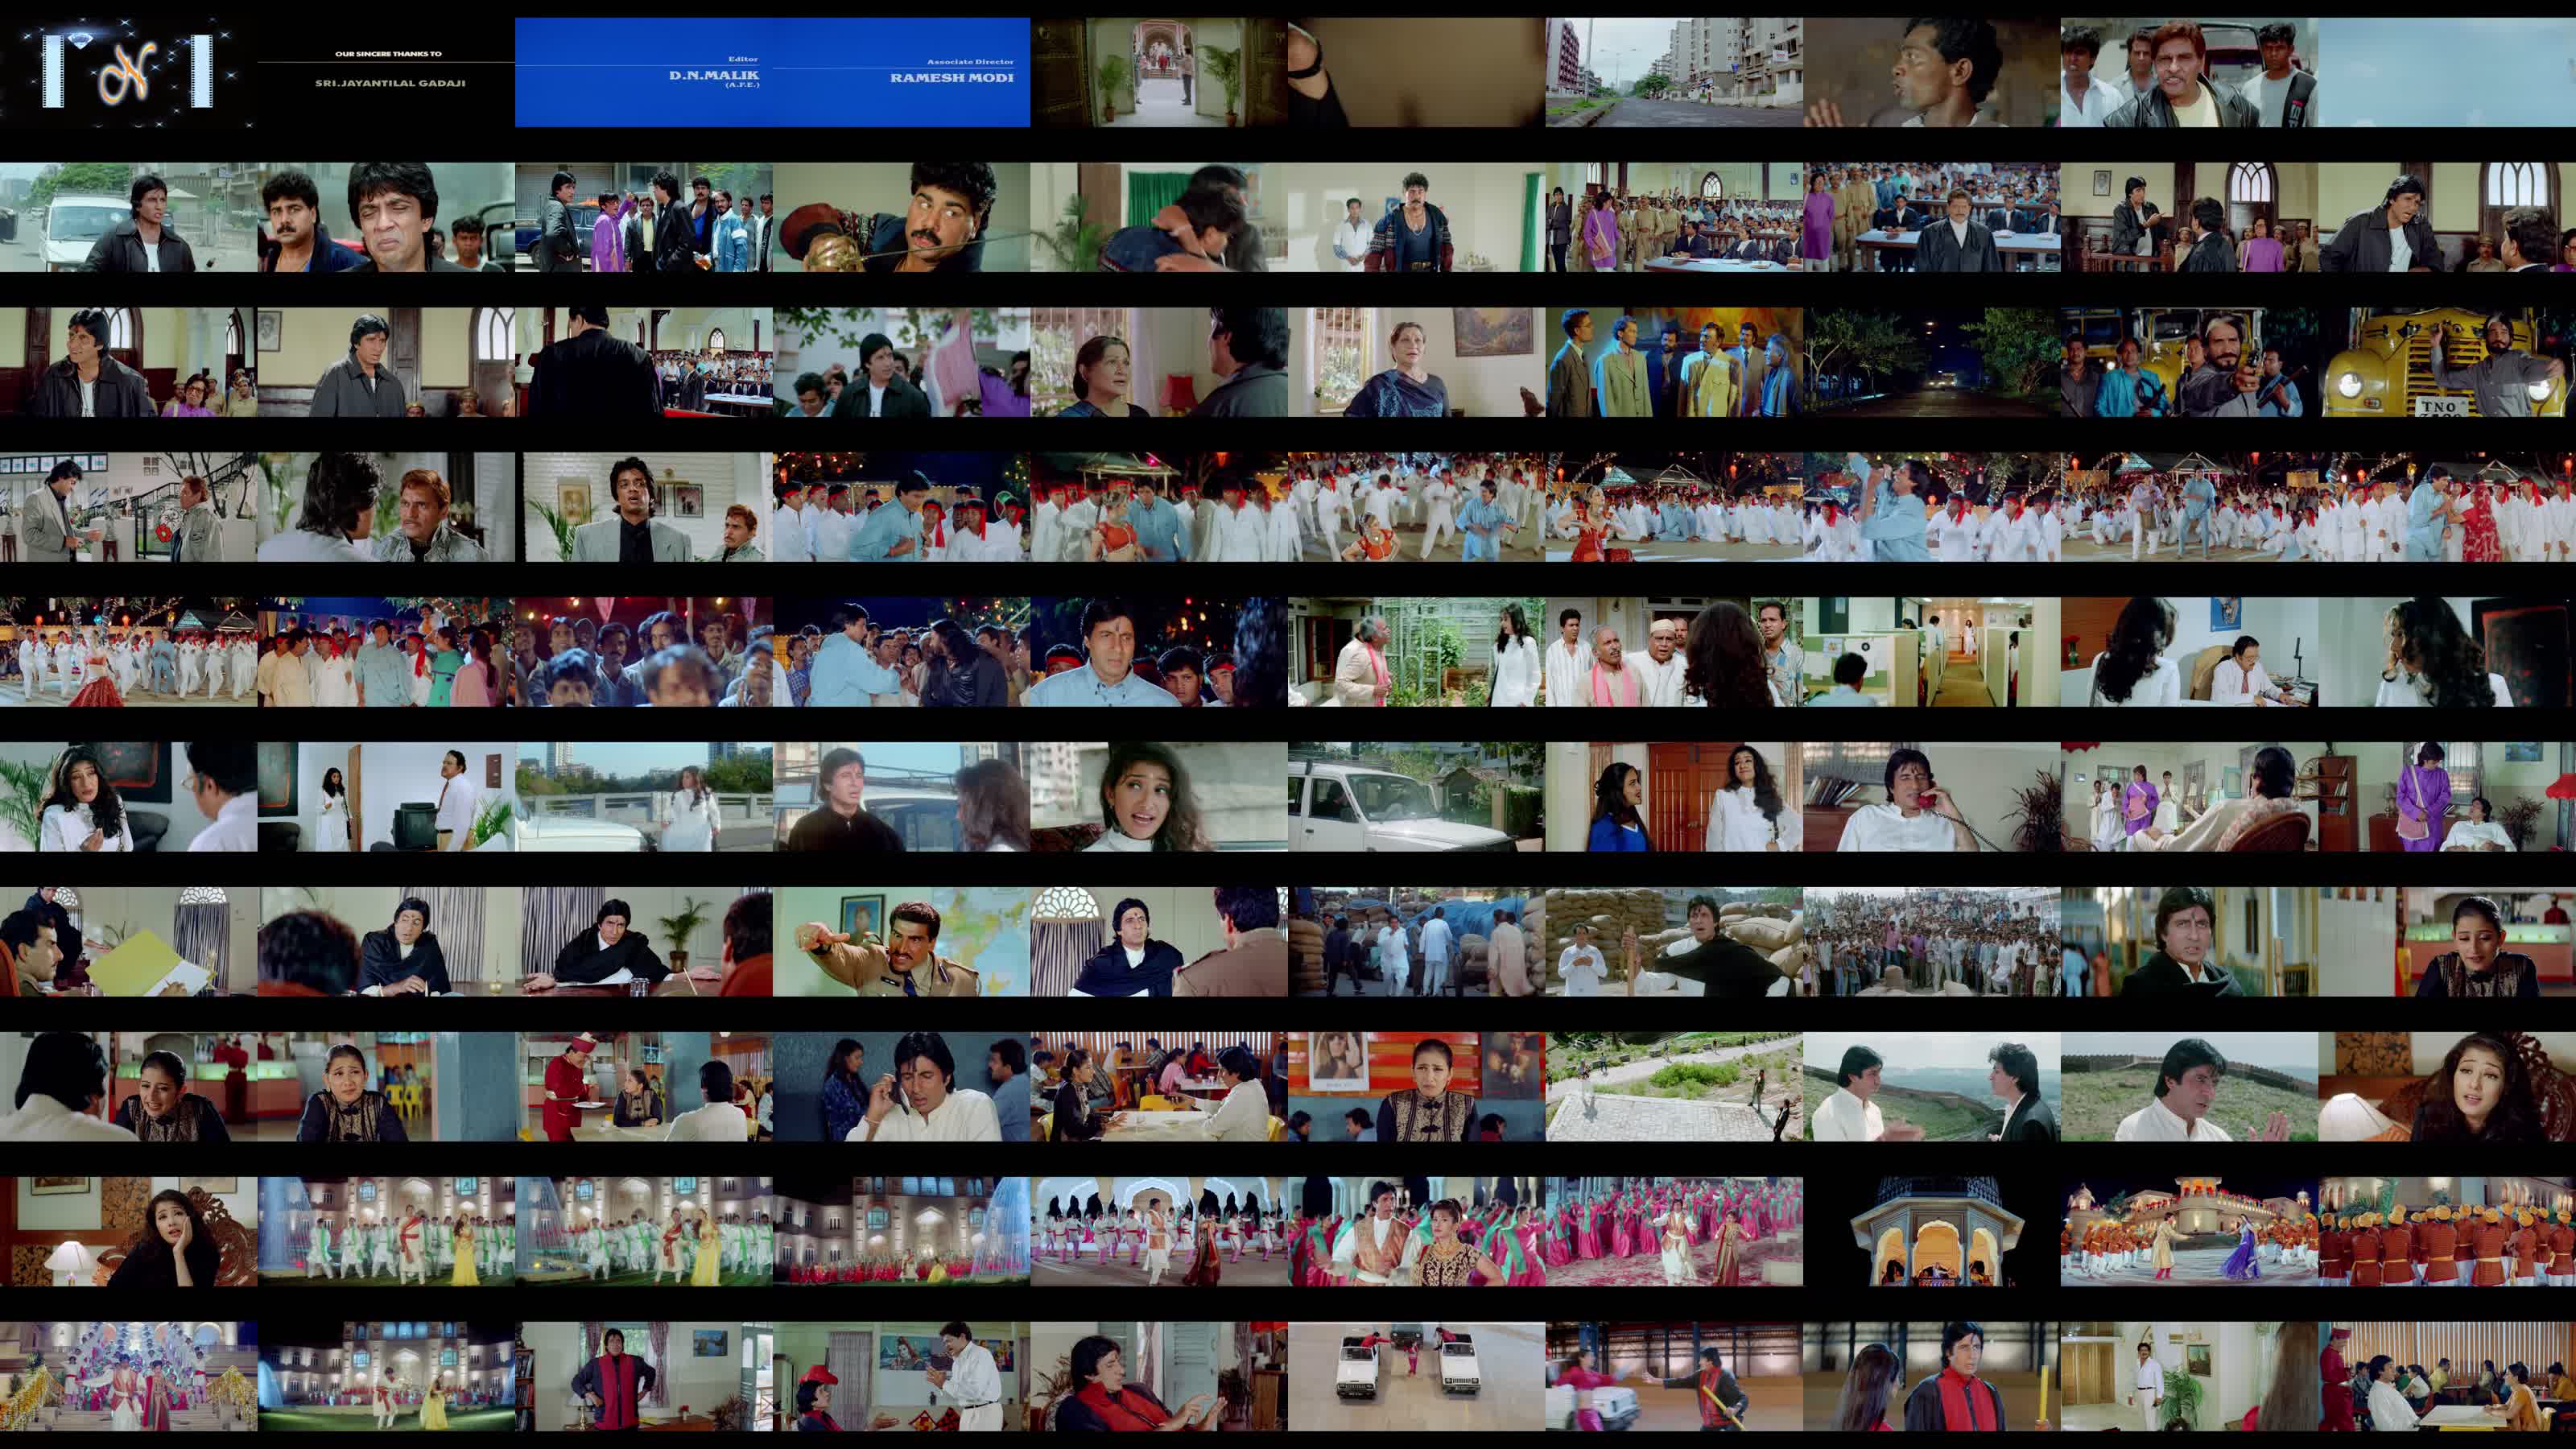Open frame of man talking on mobile phone
Image resolution: width=2576 pixels, height=1449 pixels.
coord(902,1087)
